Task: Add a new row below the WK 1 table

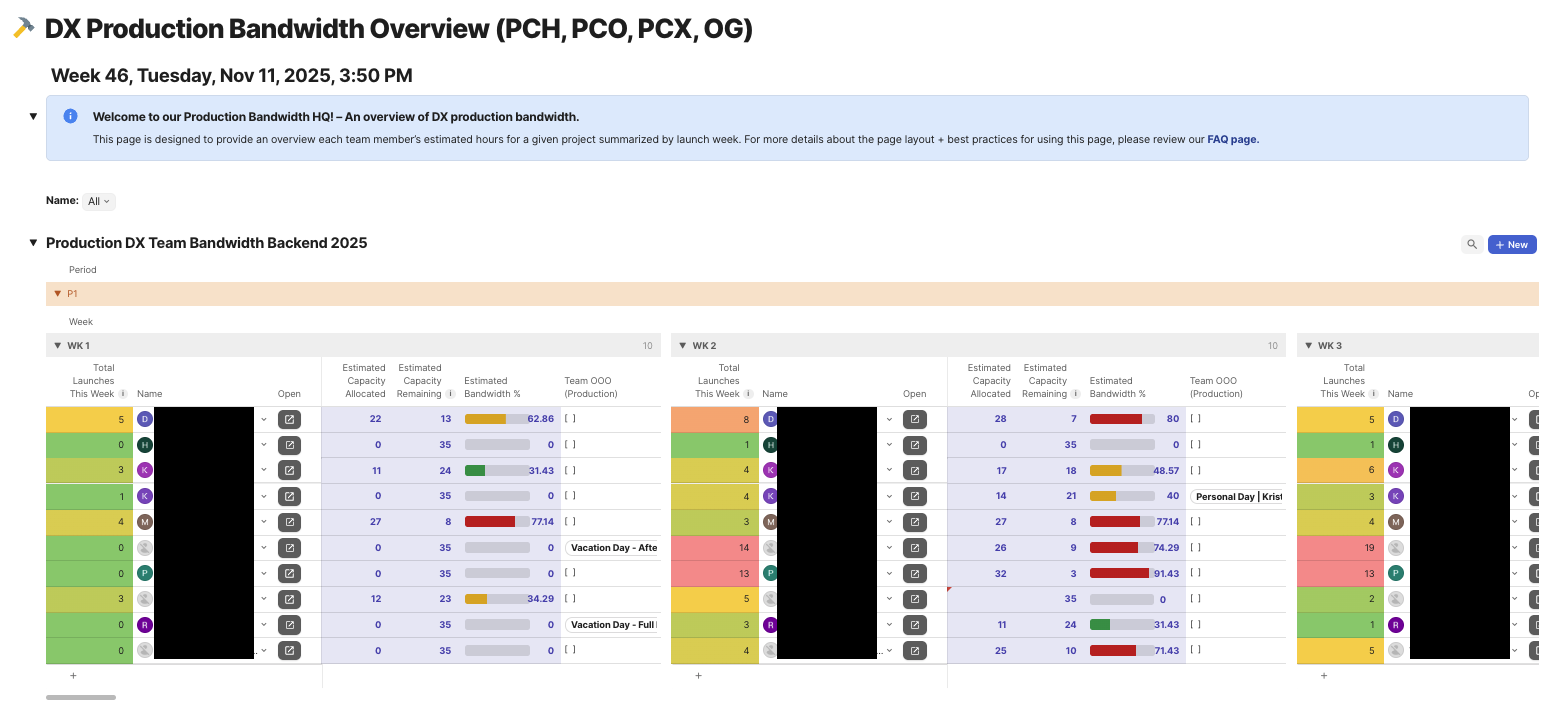Action: point(73,676)
